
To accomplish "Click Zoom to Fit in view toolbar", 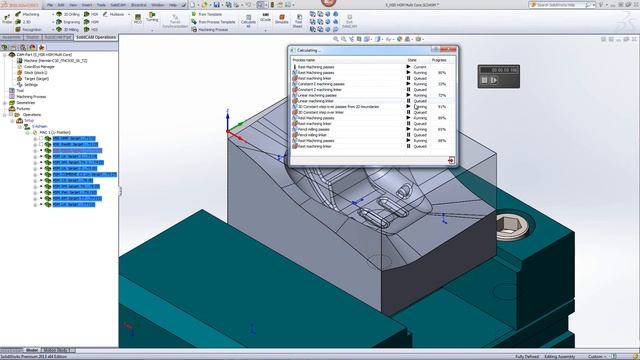I will [x=336, y=39].
